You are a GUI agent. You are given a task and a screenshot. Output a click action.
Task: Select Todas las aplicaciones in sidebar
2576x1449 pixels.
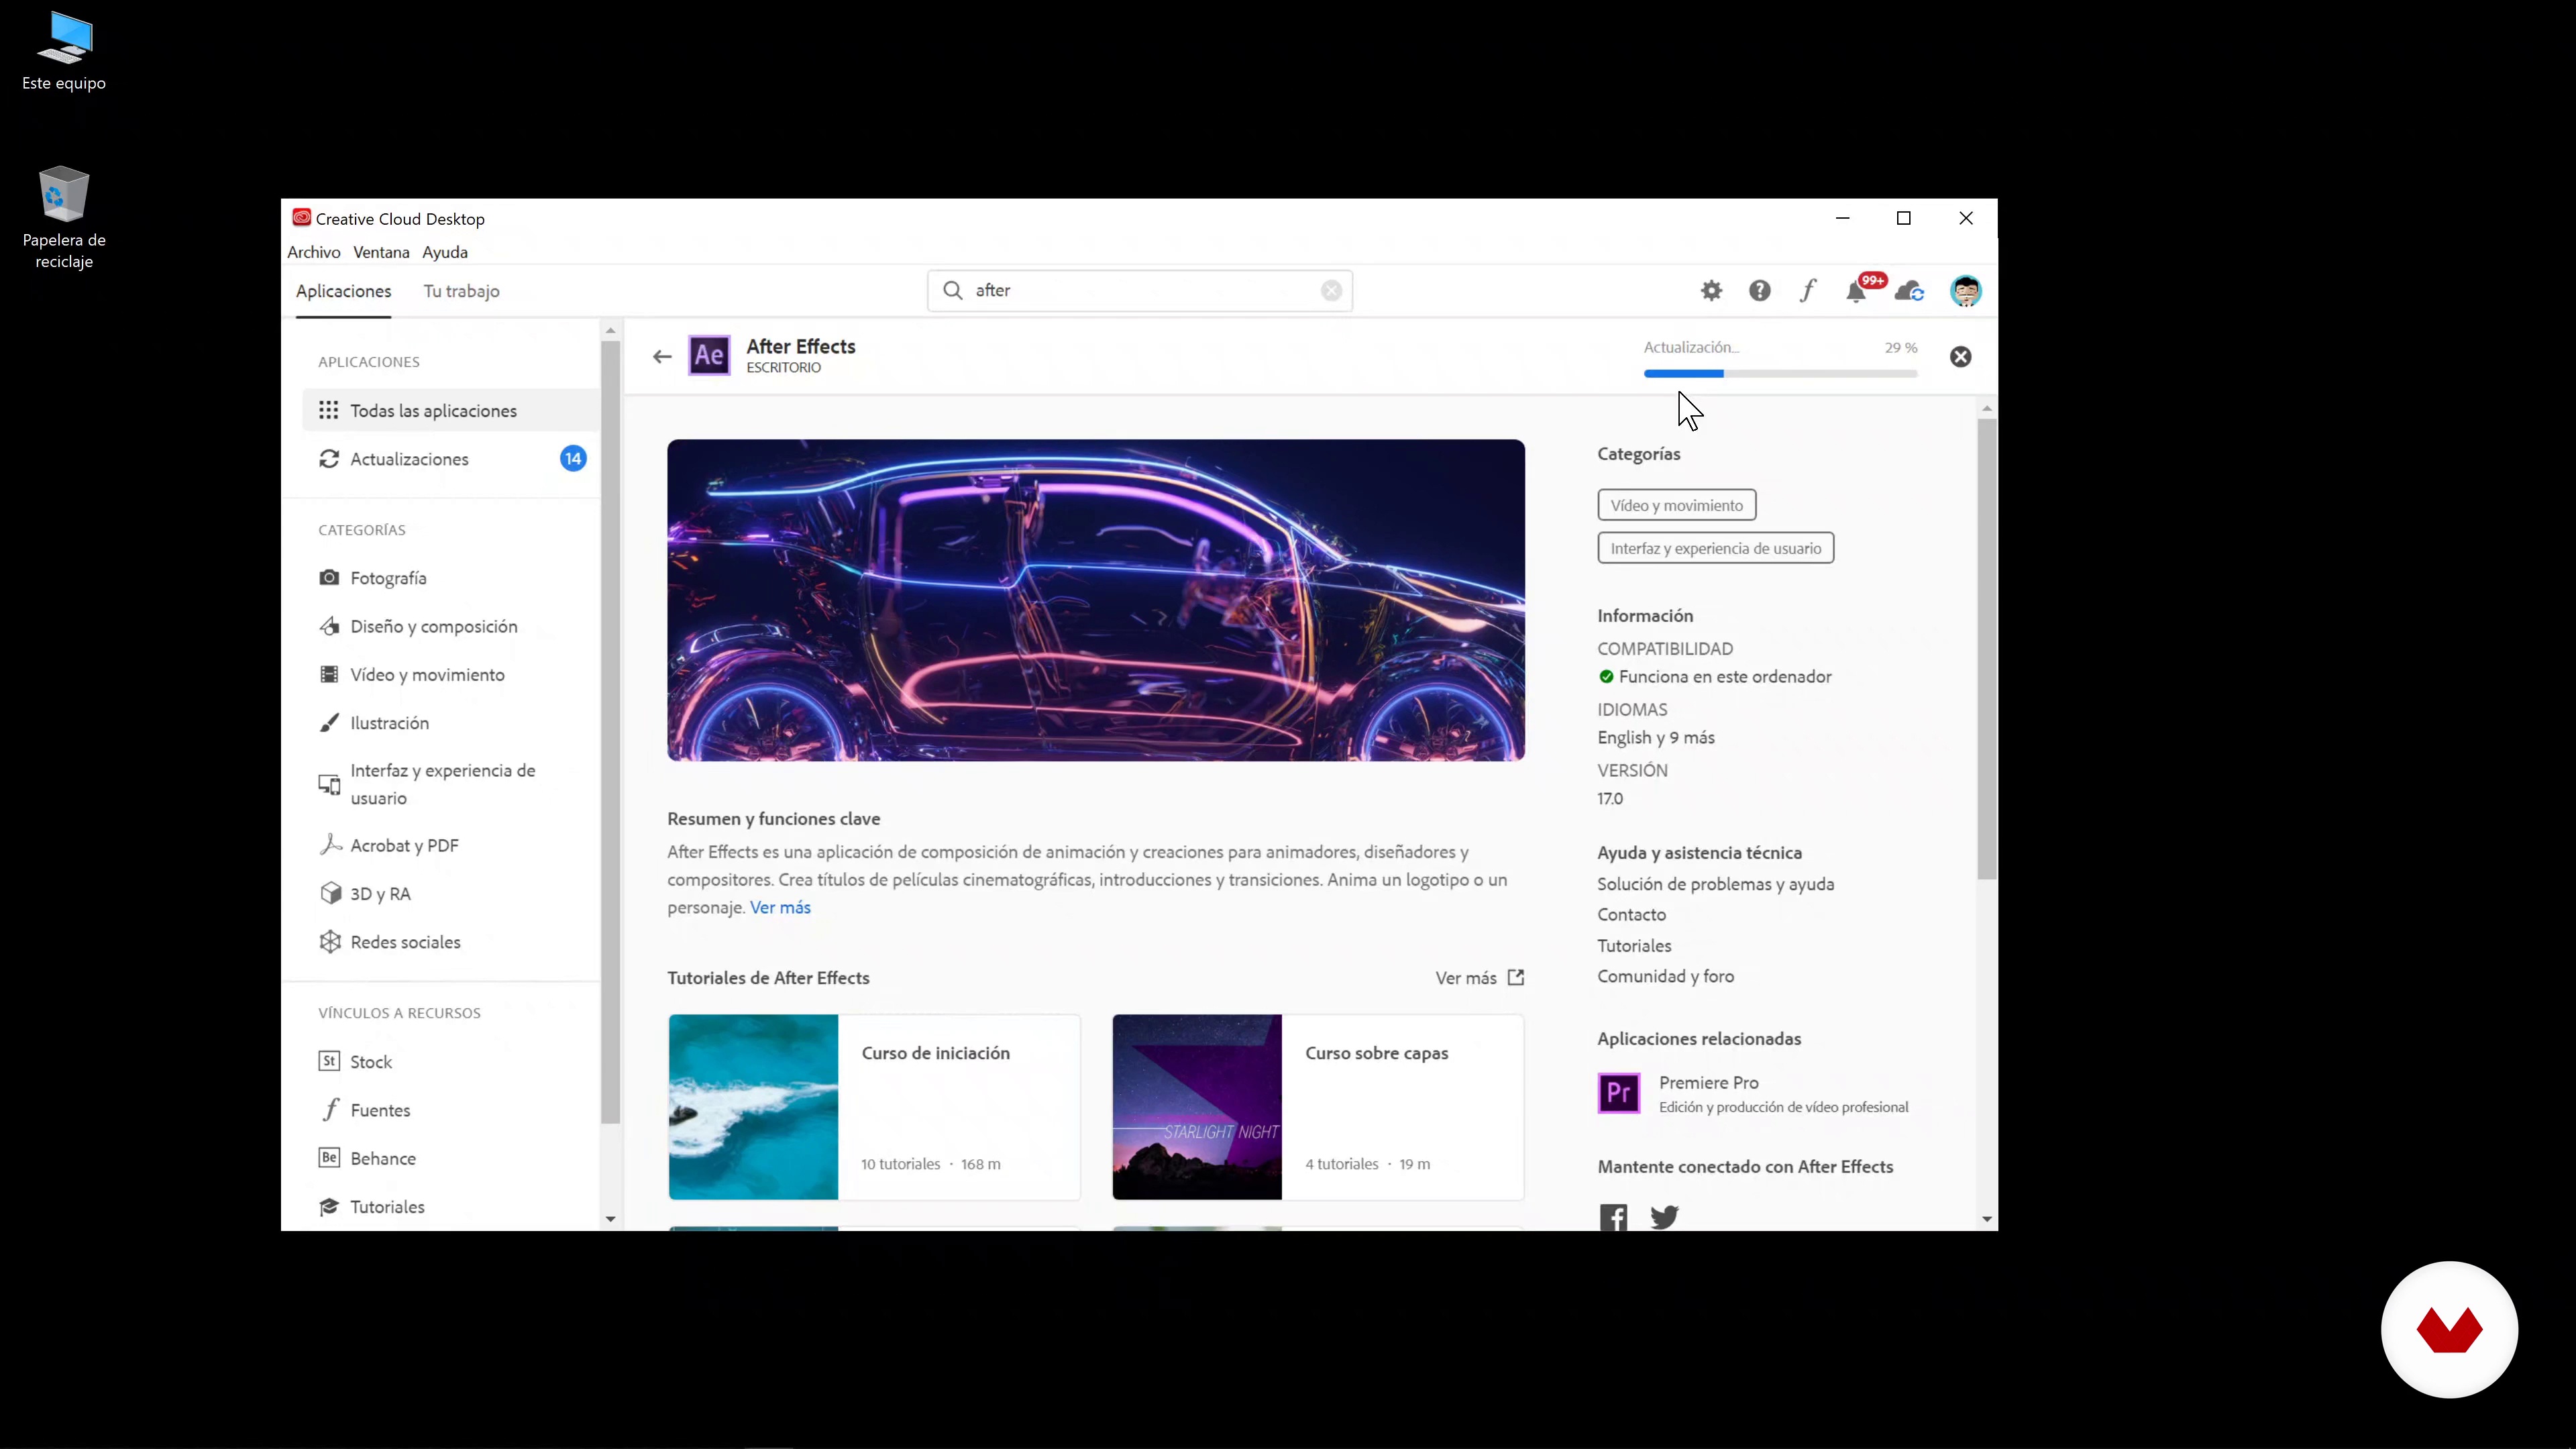[451, 411]
